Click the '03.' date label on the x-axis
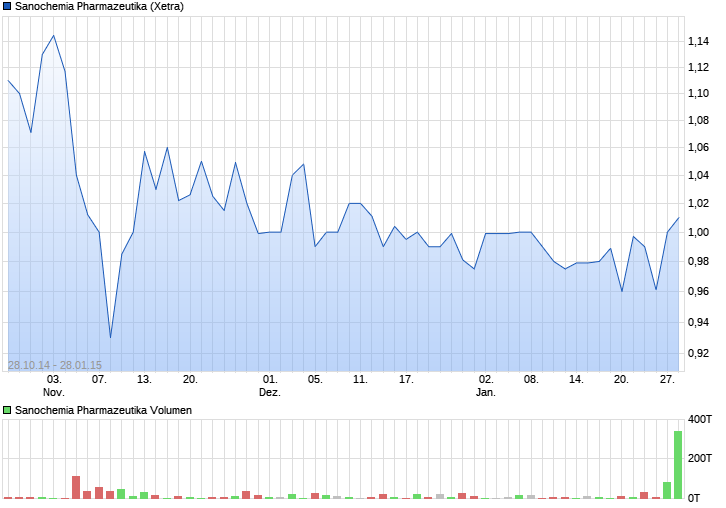726x508 pixels. (x=54, y=379)
